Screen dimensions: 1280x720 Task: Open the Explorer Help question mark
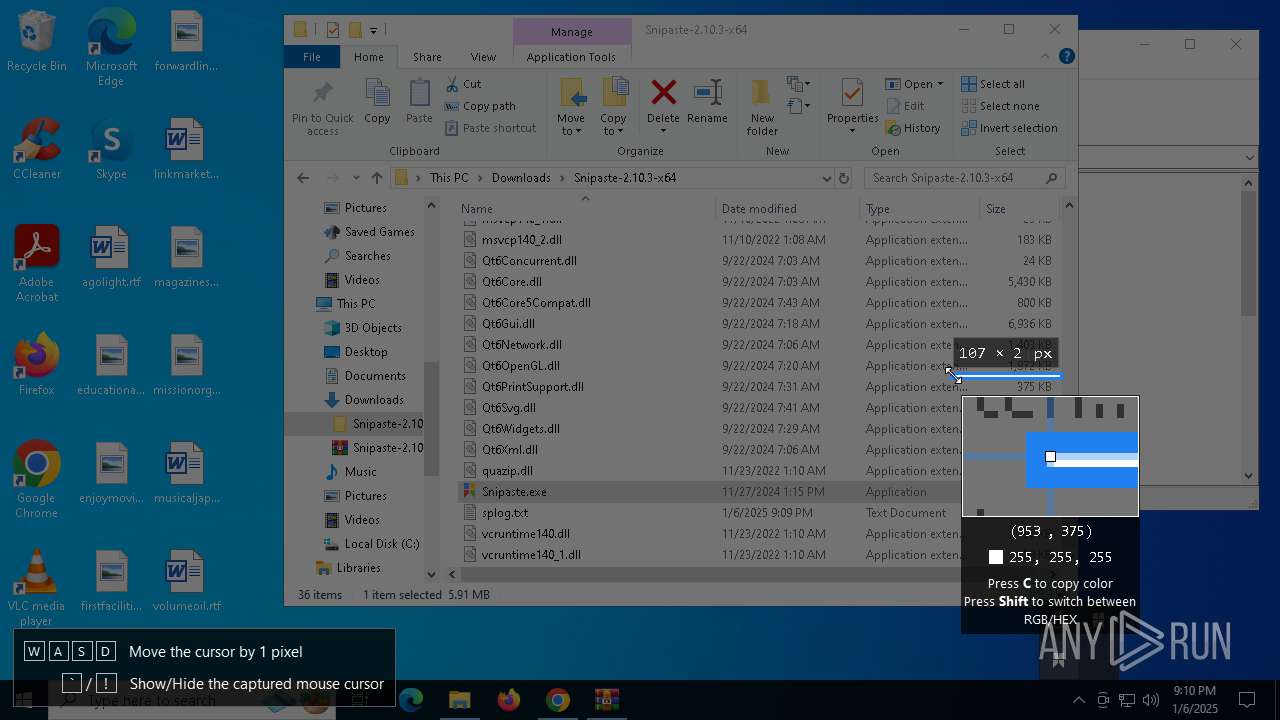[x=1067, y=57]
